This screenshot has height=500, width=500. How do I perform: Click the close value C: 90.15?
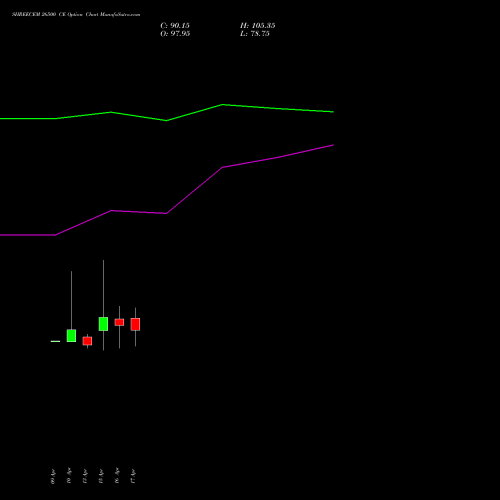pos(175,26)
